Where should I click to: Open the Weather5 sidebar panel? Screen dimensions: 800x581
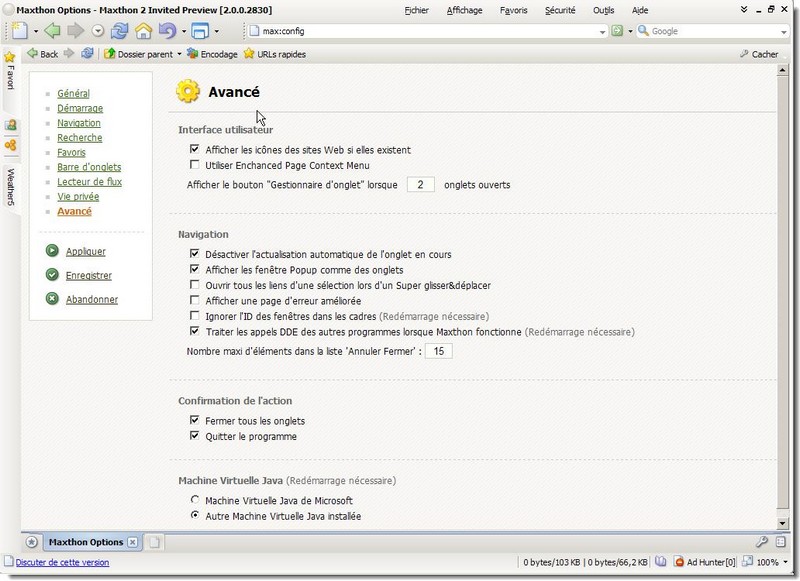tap(10, 187)
